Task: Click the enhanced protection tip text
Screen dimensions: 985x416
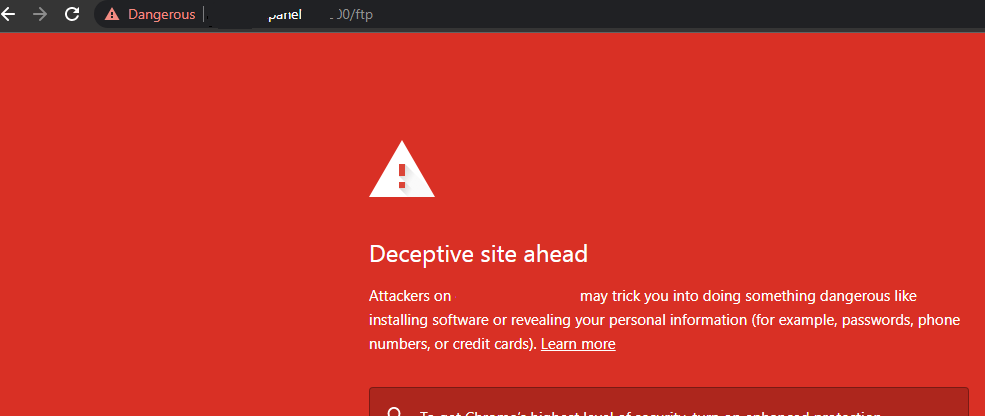Action: (650, 412)
